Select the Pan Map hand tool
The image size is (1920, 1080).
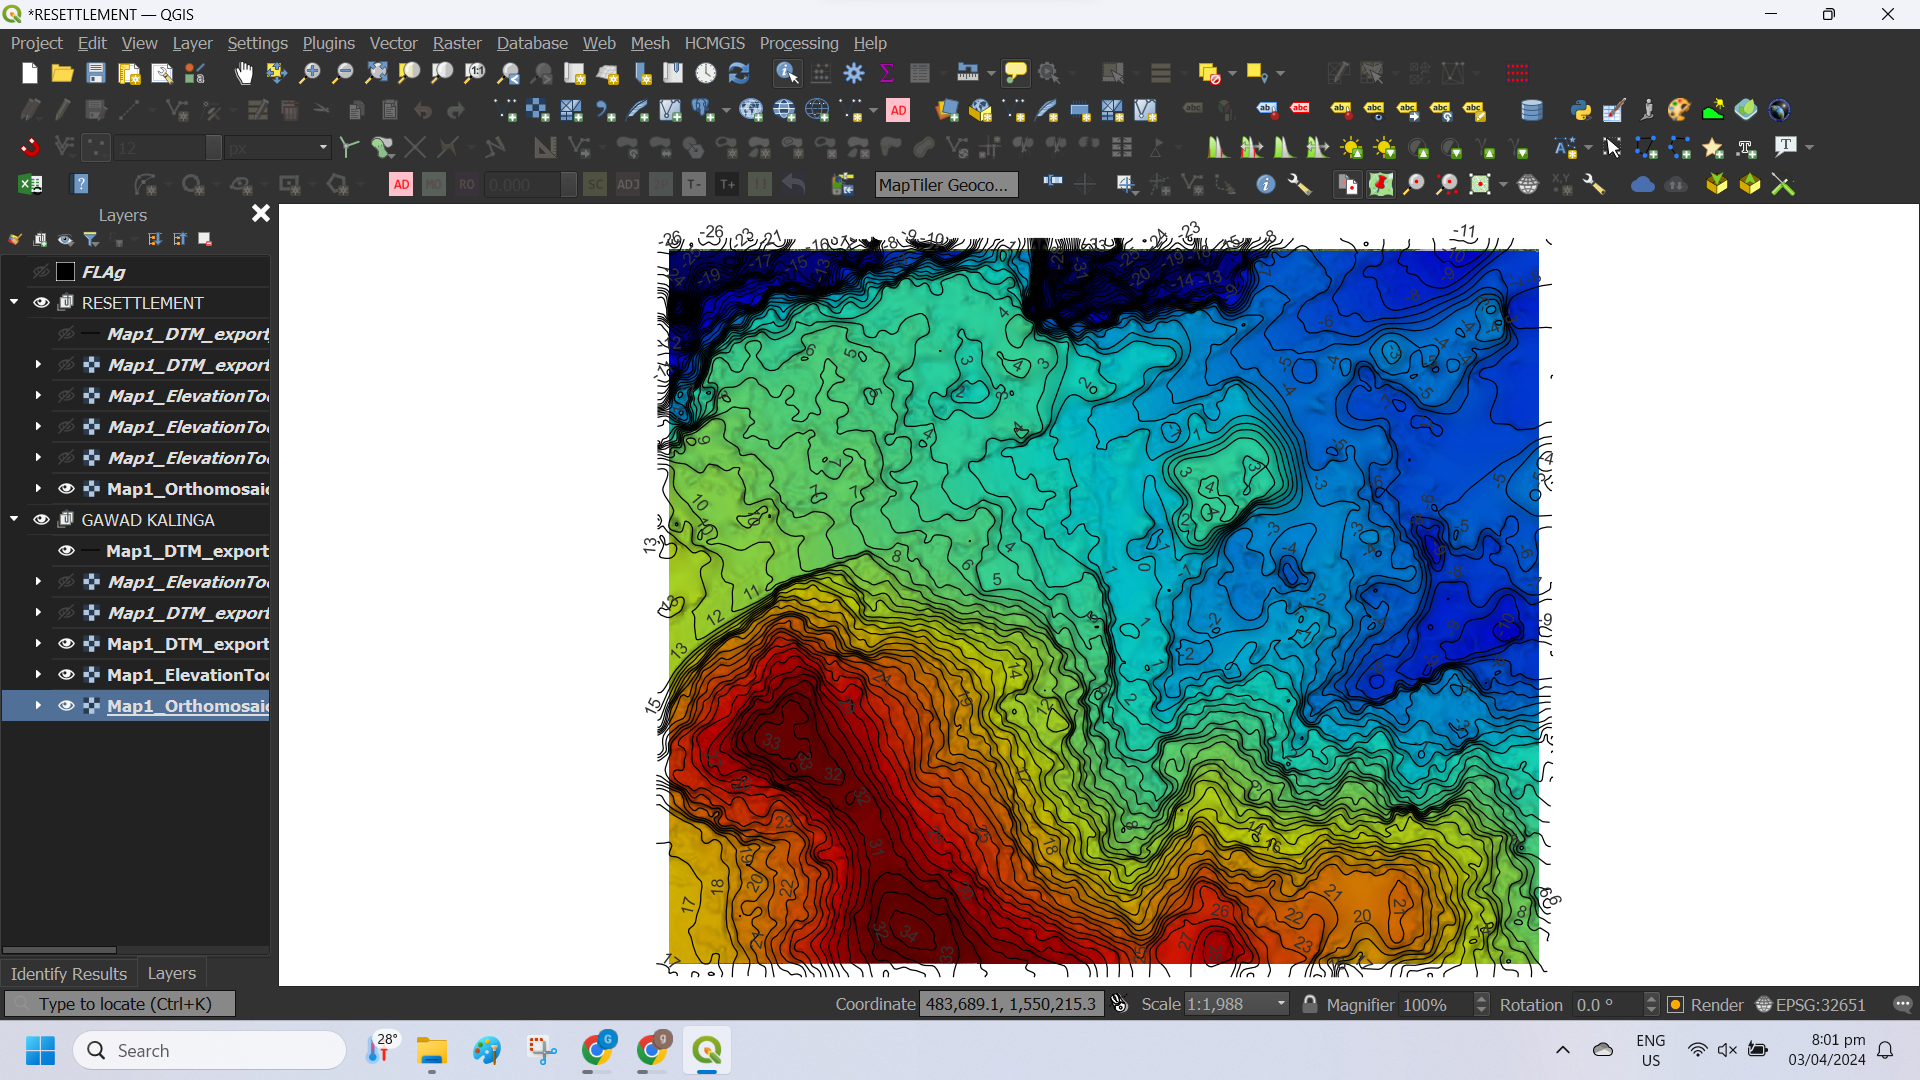[x=243, y=73]
